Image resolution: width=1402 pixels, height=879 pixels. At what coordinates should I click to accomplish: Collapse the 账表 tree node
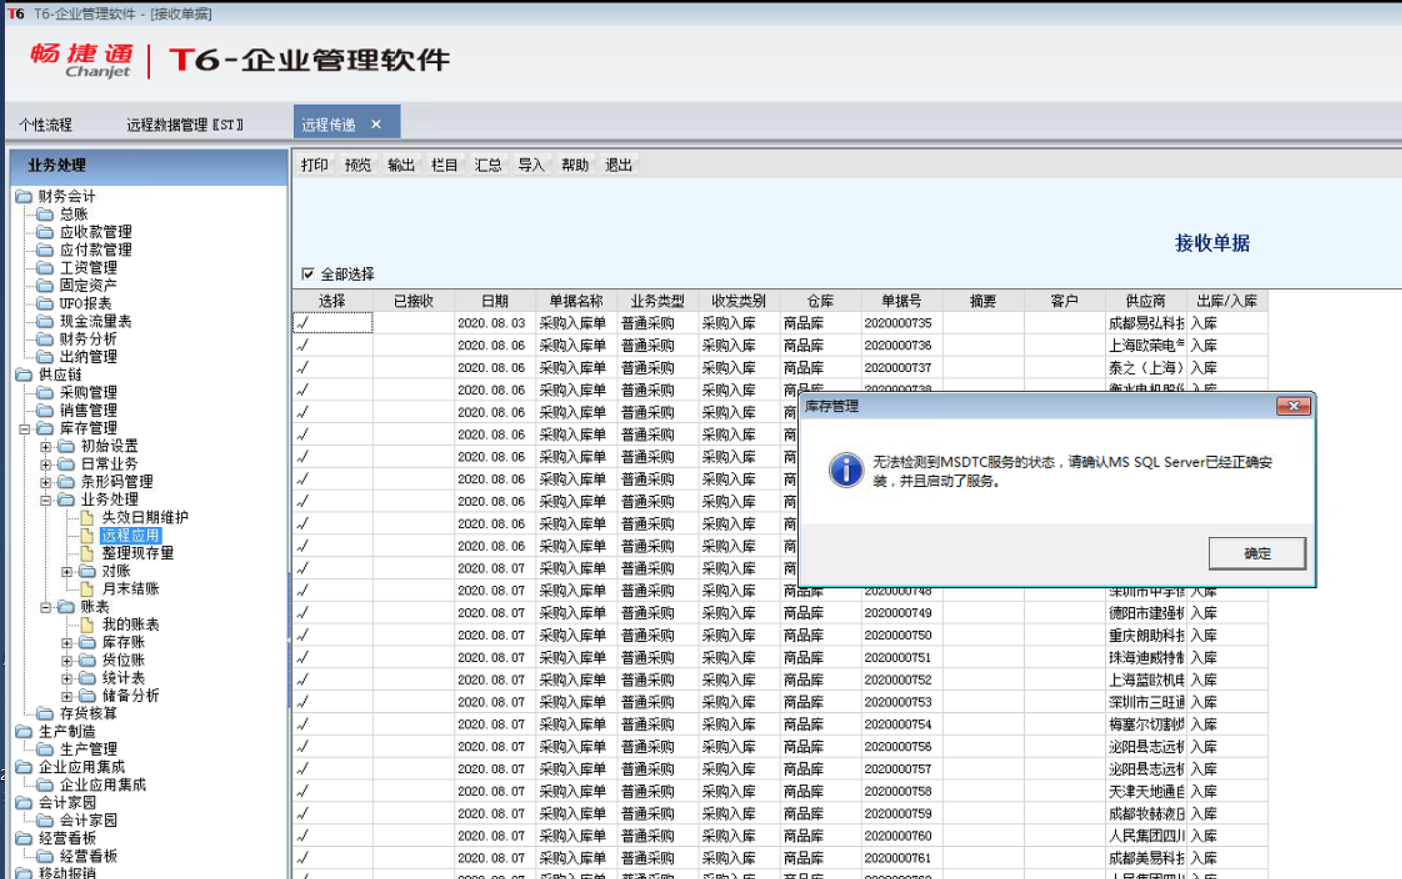click(x=46, y=607)
